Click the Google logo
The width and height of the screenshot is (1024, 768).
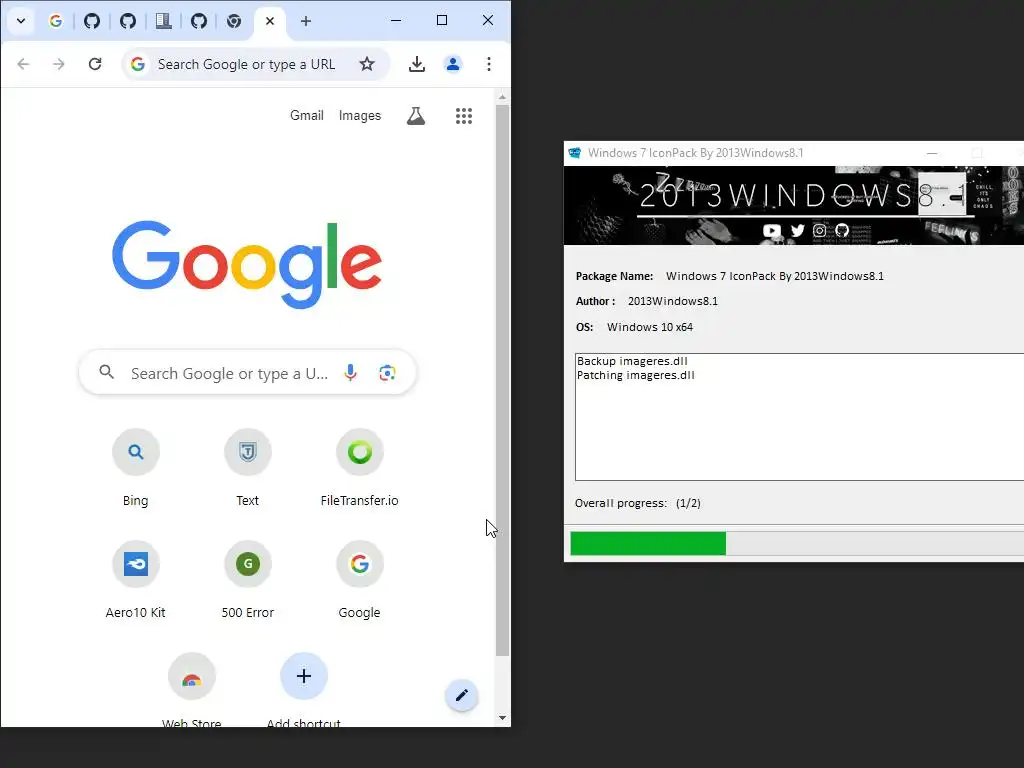tap(247, 264)
